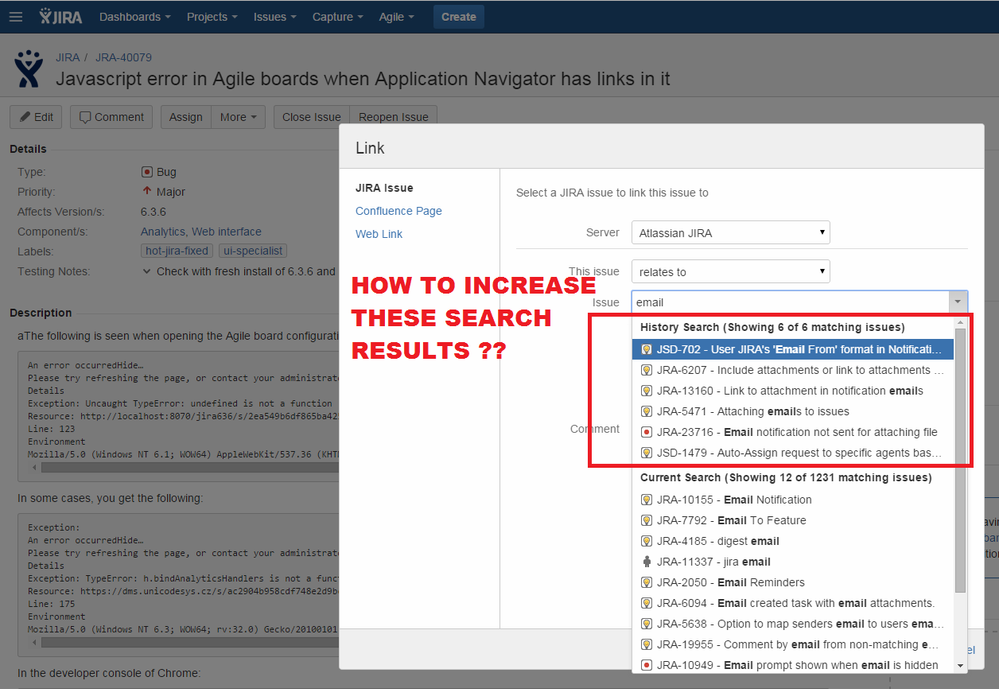Click the Close Issue button
Viewport: 999px width, 689px height.
pyautogui.click(x=312, y=117)
